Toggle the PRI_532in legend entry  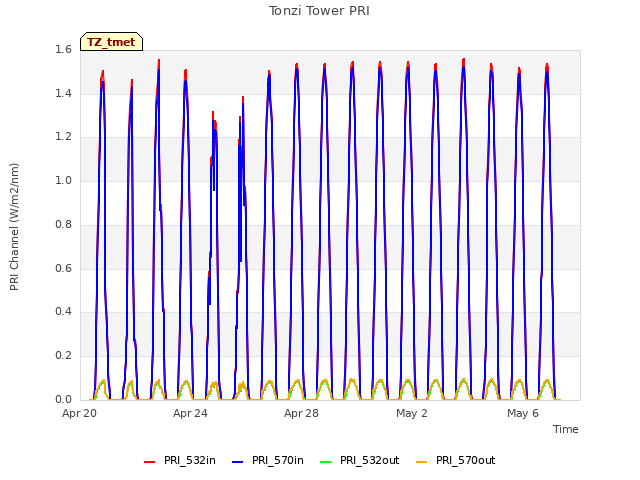180,461
